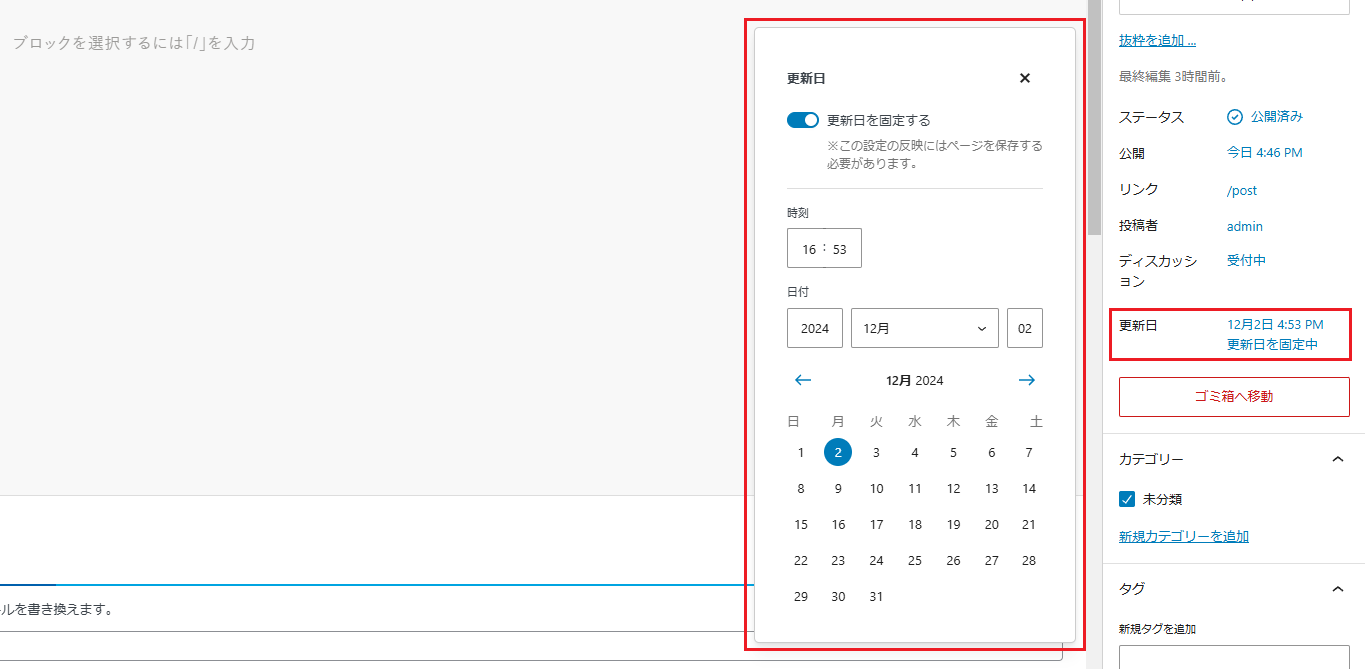Open publish date 今日 4:46 PM
Viewport: 1365px width, 669px height.
[x=1264, y=153]
